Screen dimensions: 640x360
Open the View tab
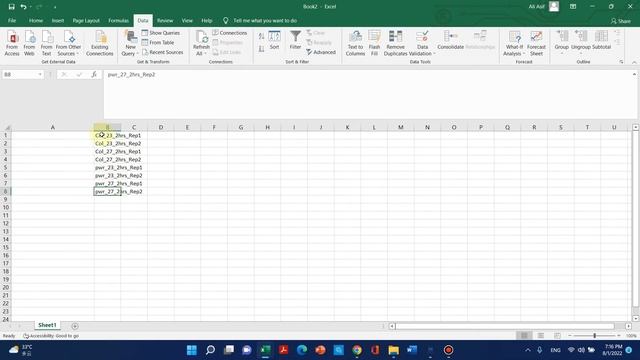pyautogui.click(x=187, y=20)
